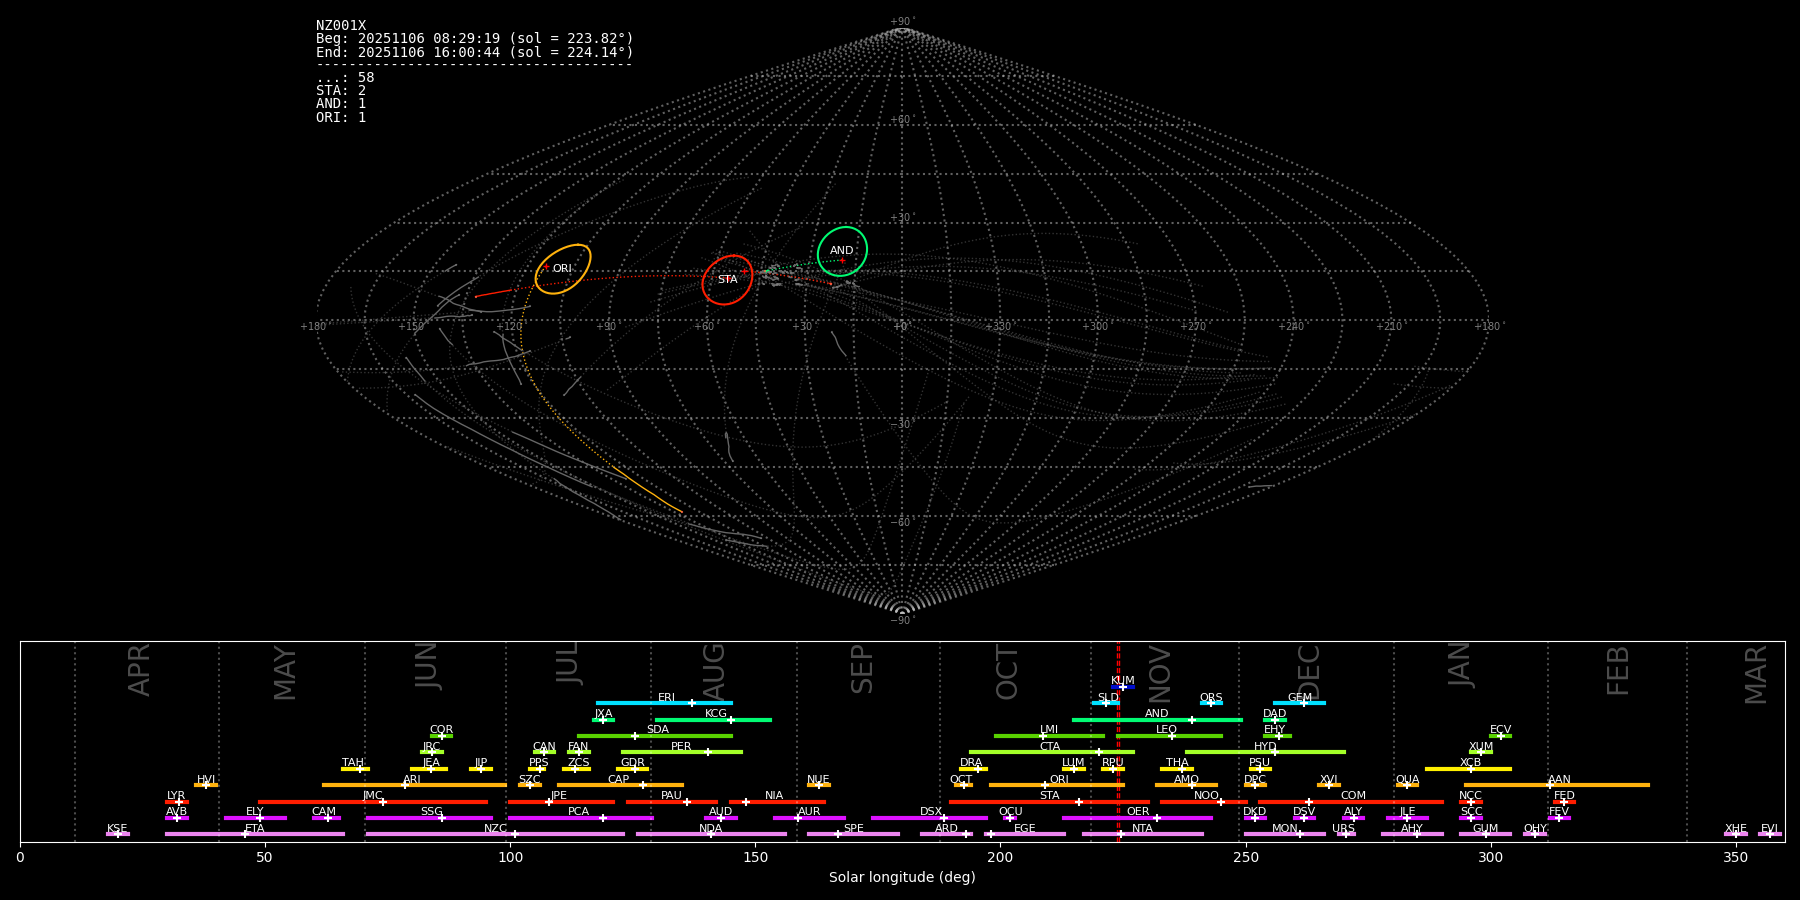Click the FEB month label

pyautogui.click(x=1618, y=671)
